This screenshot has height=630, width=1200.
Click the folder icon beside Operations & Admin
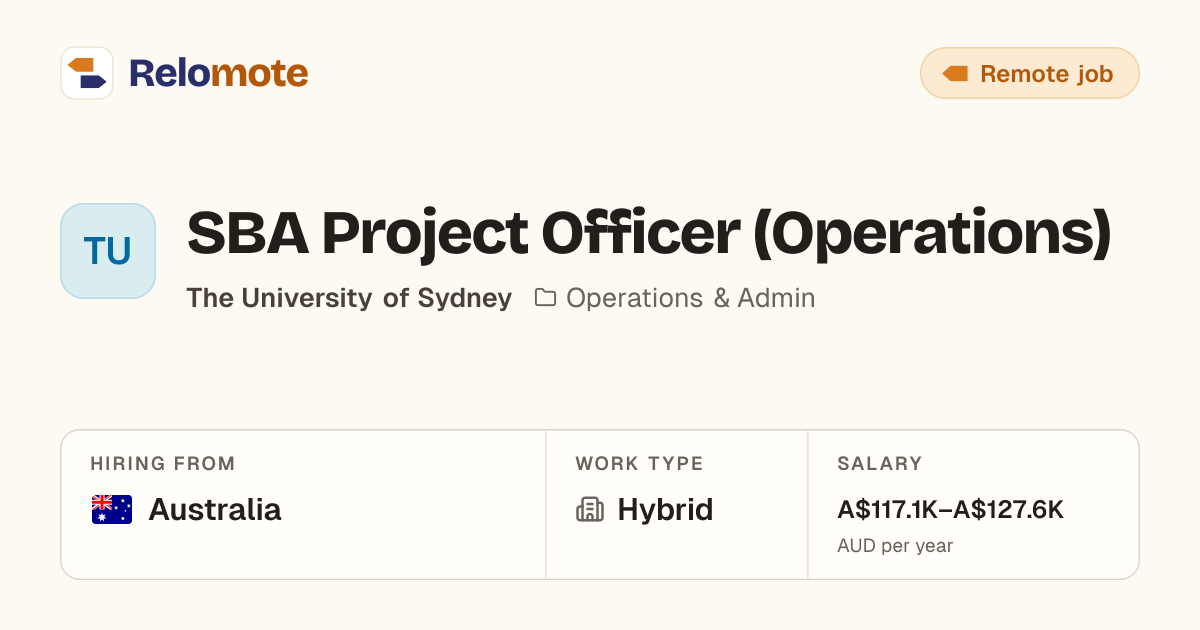pyautogui.click(x=545, y=298)
